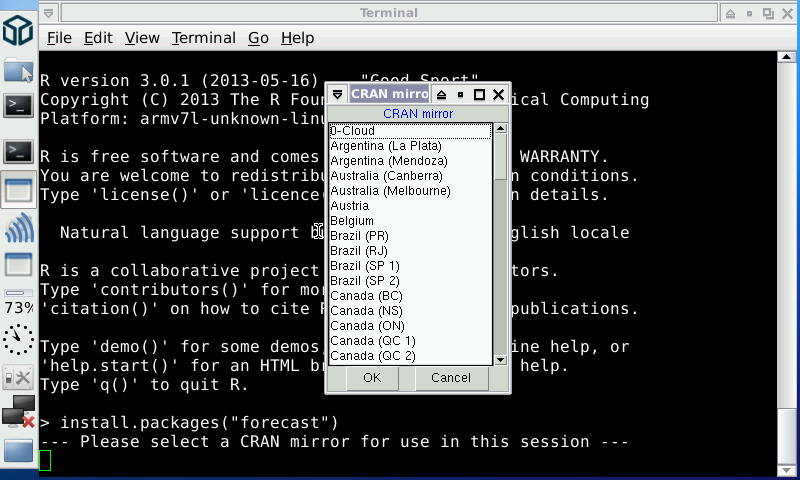Open the file manager folder icon in the side panel

click(18, 70)
